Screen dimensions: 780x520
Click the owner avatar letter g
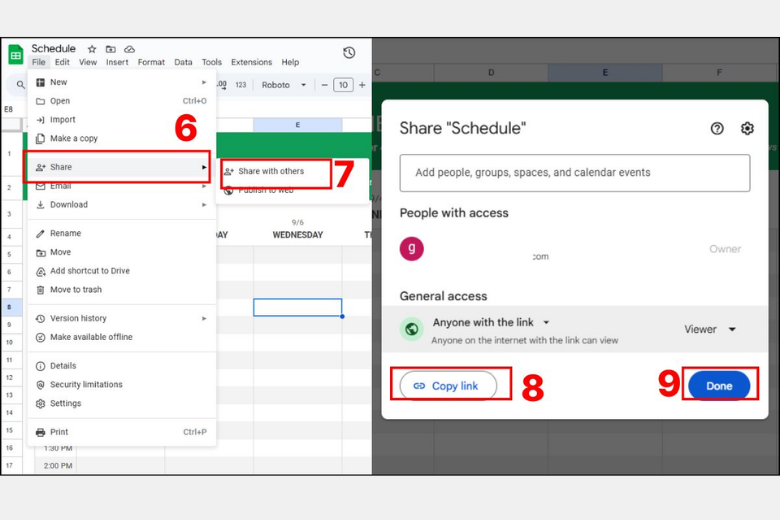coord(411,248)
